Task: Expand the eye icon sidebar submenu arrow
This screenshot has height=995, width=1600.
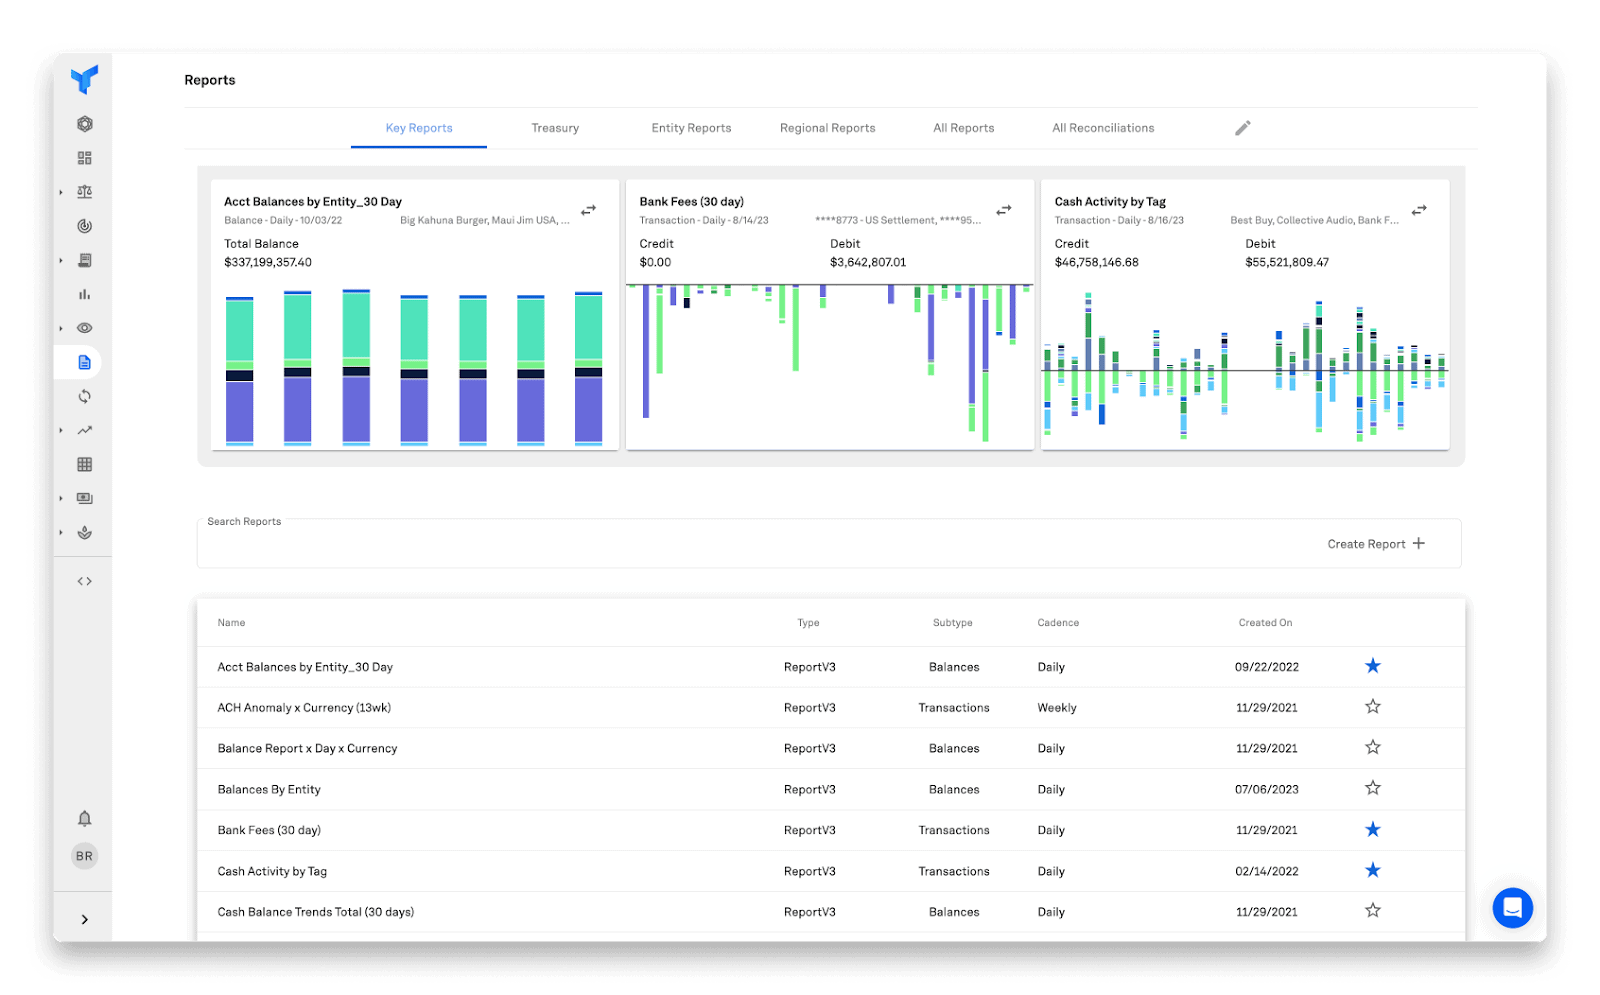Action: [x=61, y=328]
